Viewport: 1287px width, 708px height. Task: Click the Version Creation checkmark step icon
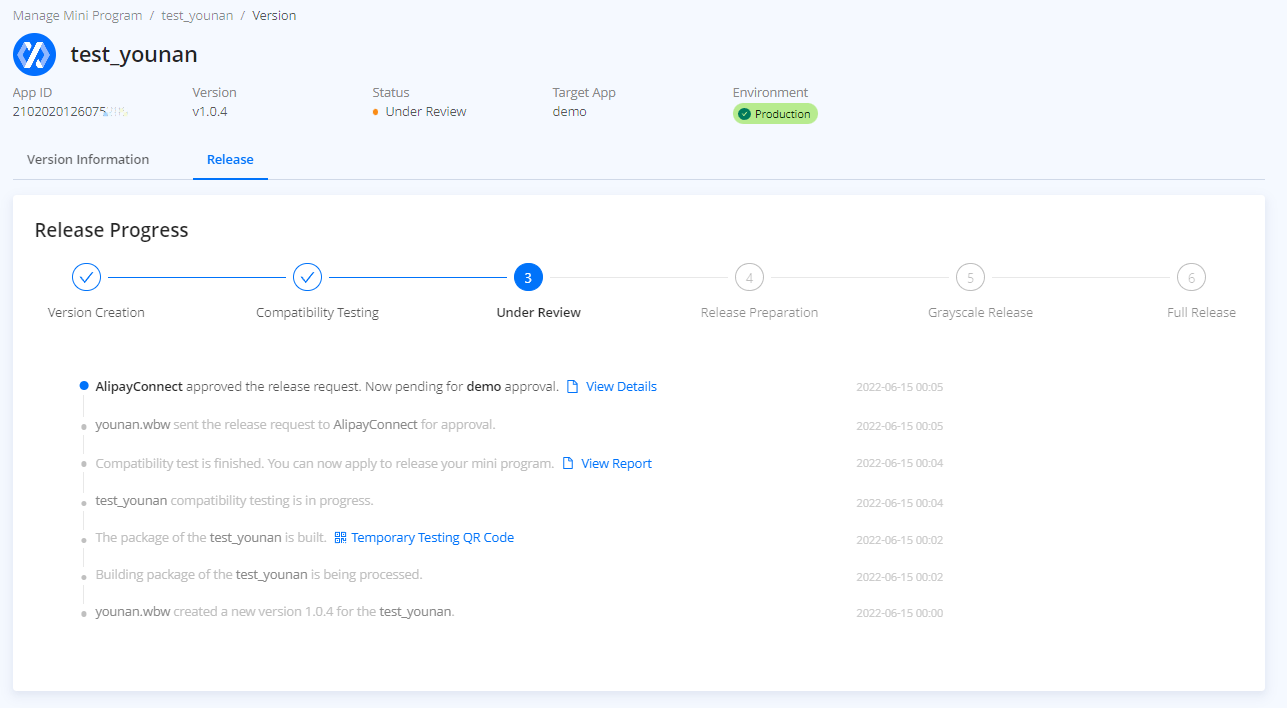pyautogui.click(x=87, y=277)
